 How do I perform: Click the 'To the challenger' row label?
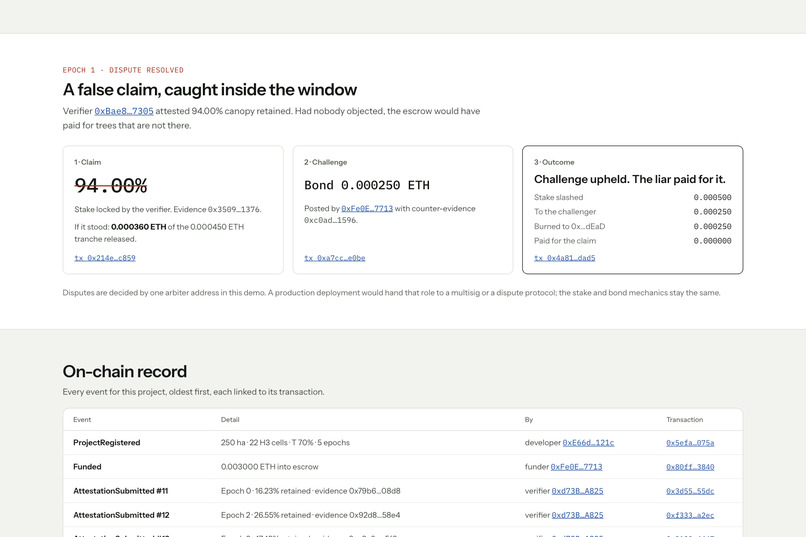(565, 212)
